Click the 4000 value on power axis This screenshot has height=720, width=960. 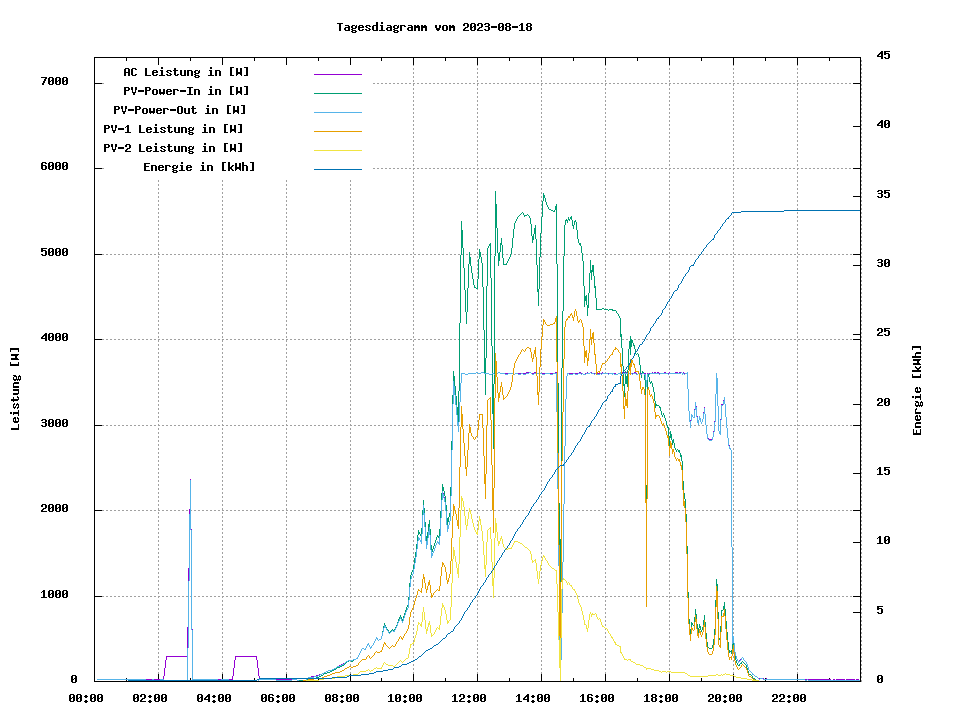[54, 338]
